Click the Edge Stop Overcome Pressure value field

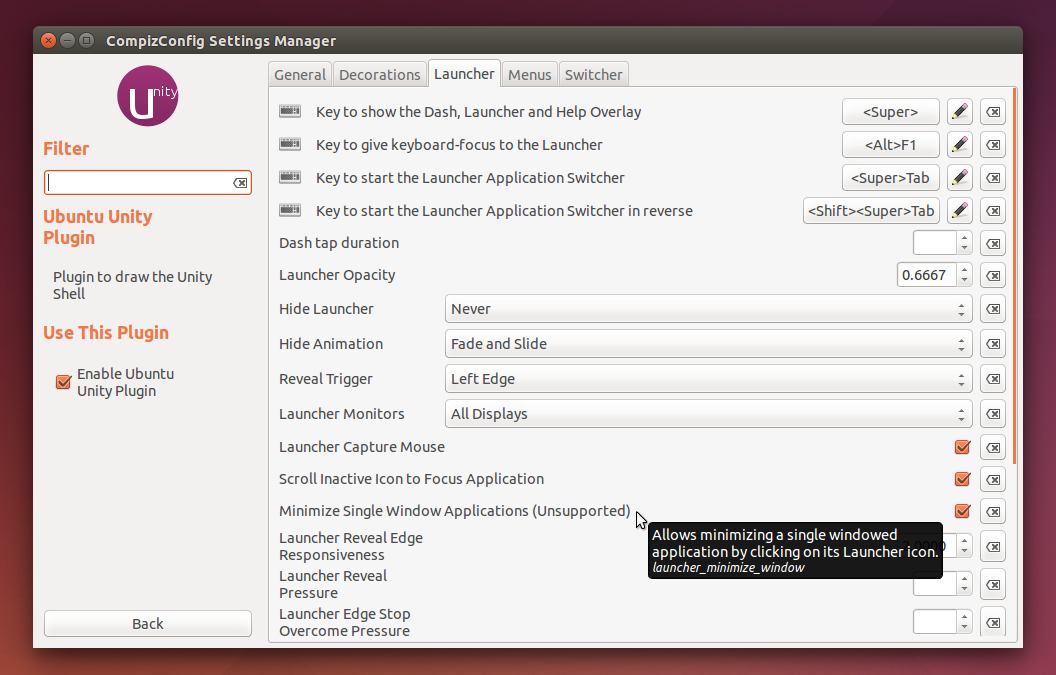(935, 622)
